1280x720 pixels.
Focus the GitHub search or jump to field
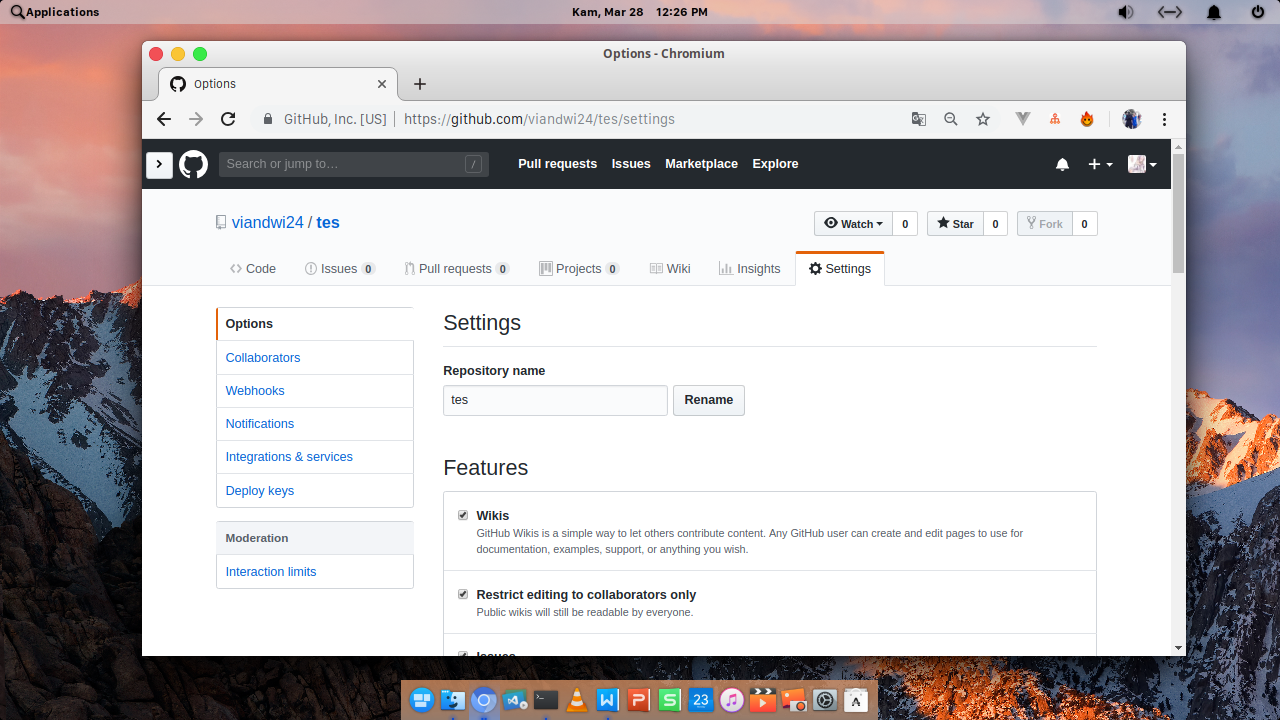coord(354,164)
